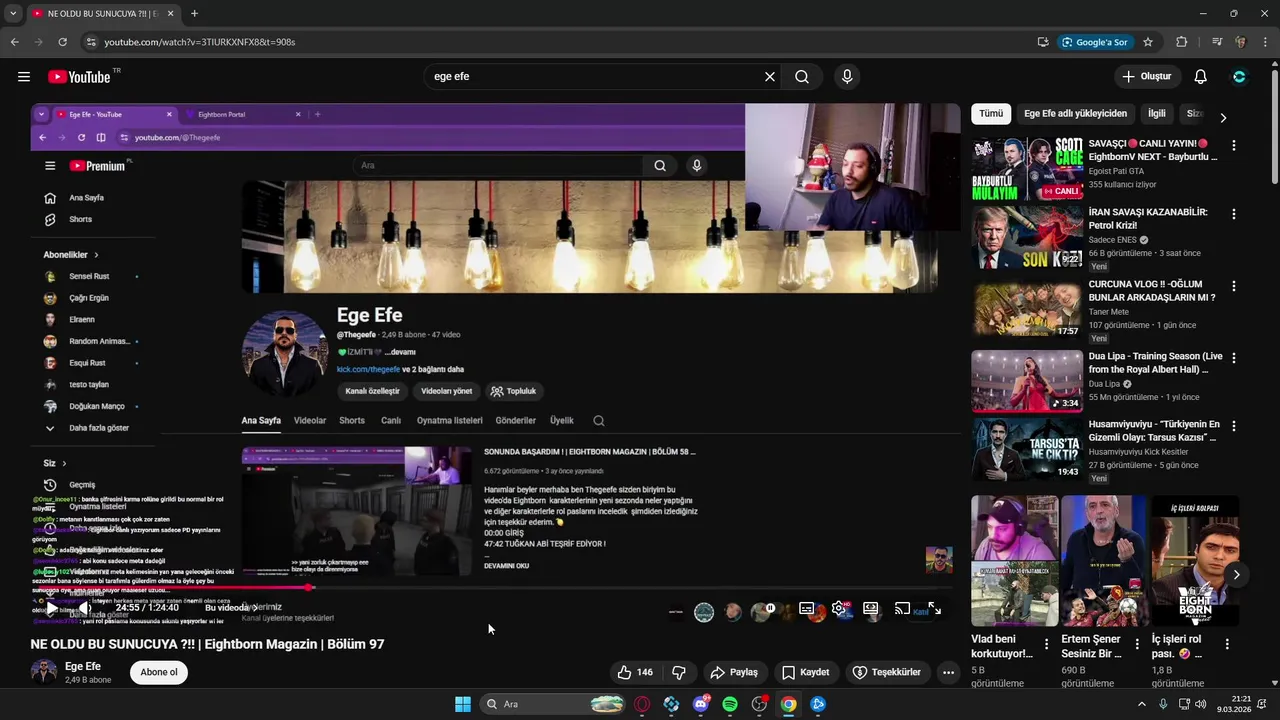This screenshot has width=1280, height=720.
Task: Click the address bar URL
Action: coord(200,42)
